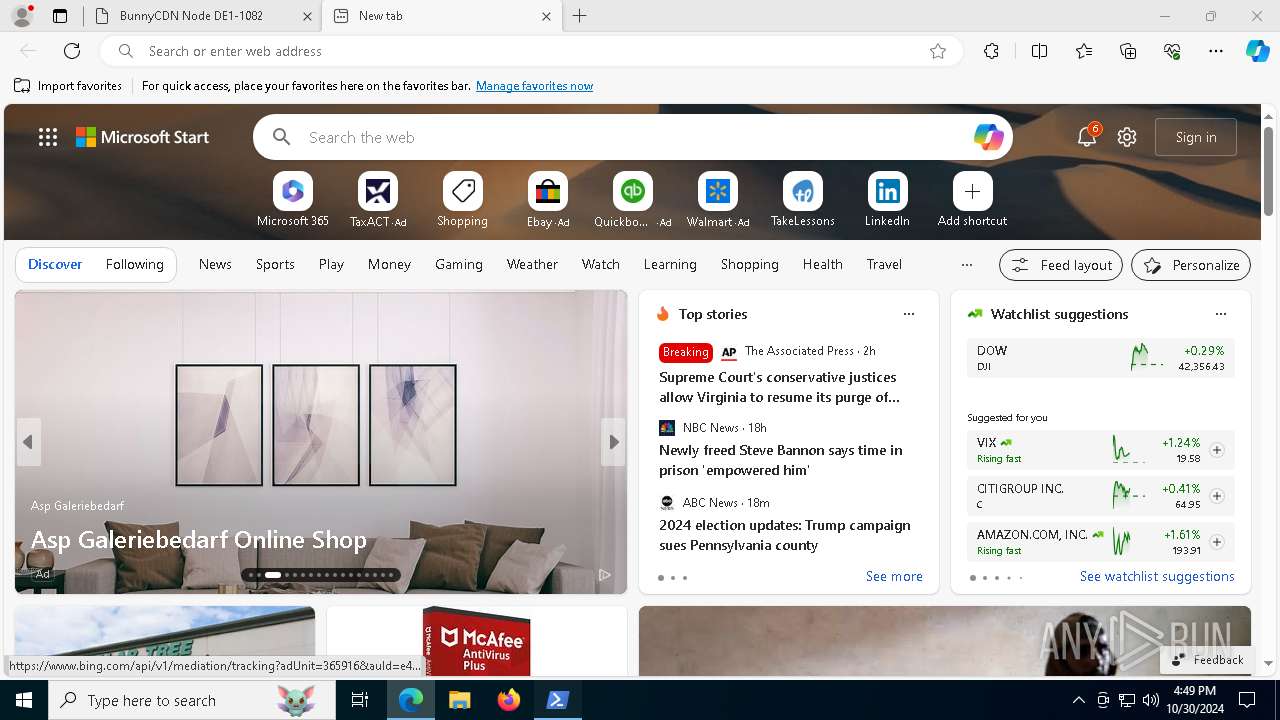Open Feed layout options
The height and width of the screenshot is (720, 1280).
coord(1061,265)
